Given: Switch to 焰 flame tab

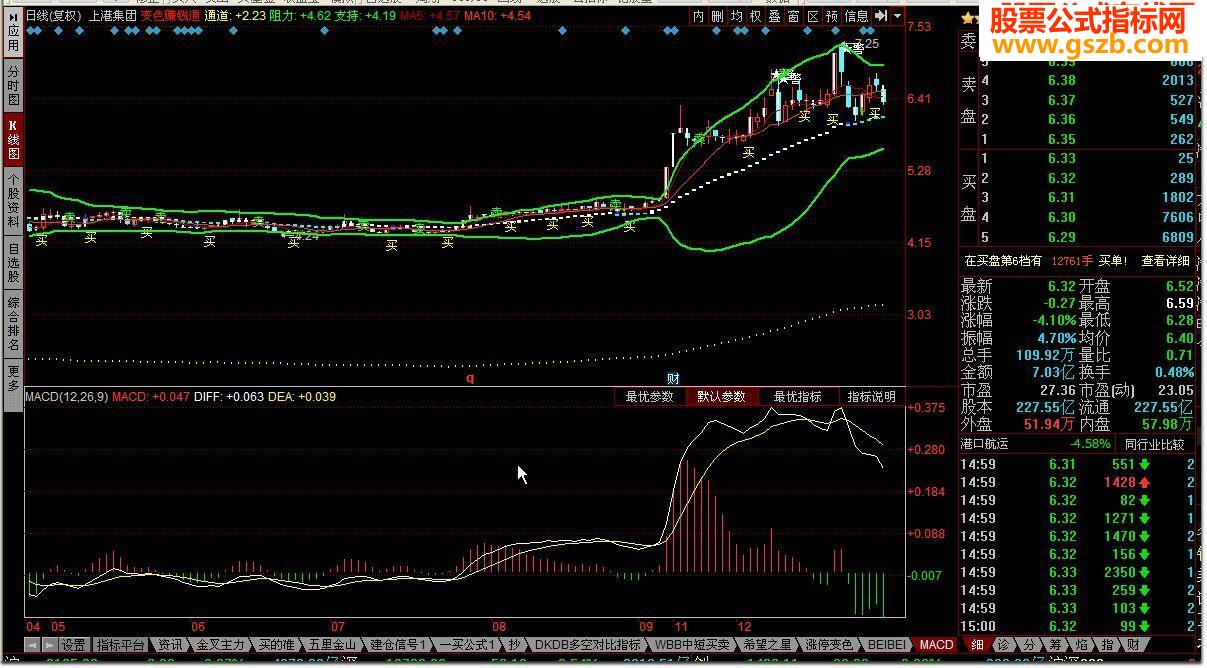Looking at the screenshot, I should point(1081,645).
